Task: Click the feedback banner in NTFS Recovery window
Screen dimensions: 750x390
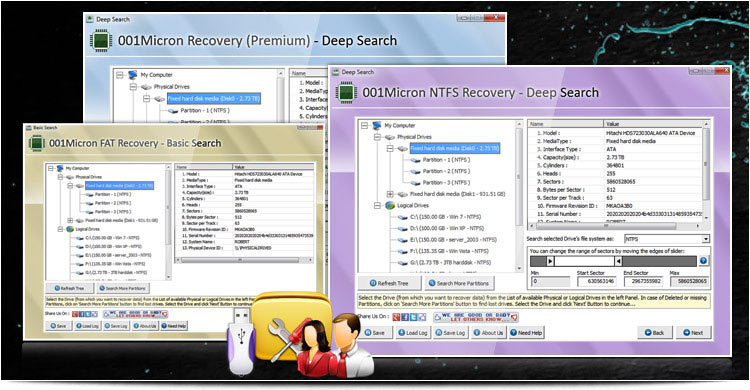Action: coord(475,317)
